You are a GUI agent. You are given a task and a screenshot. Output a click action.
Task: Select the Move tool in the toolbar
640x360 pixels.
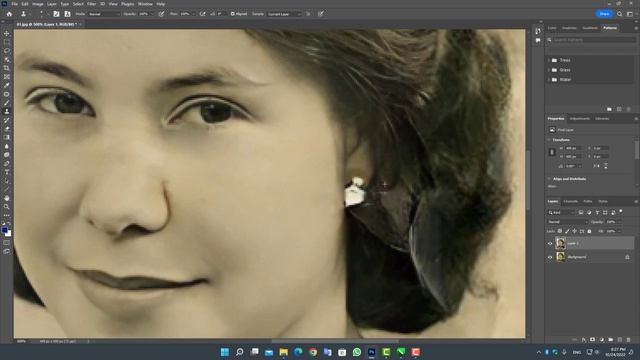pos(7,33)
